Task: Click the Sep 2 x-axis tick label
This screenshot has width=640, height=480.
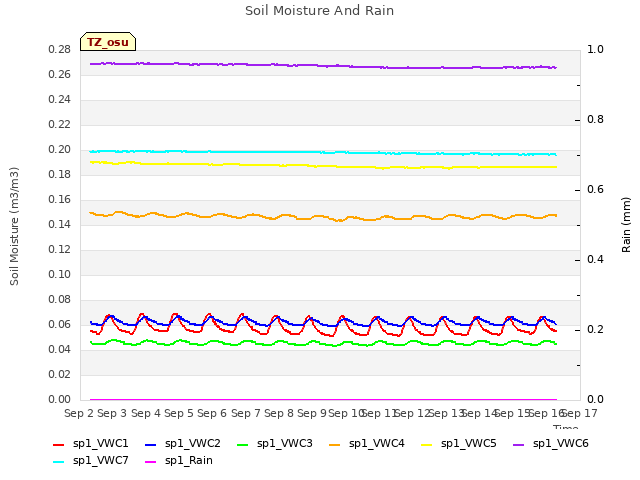Action: coord(79,413)
